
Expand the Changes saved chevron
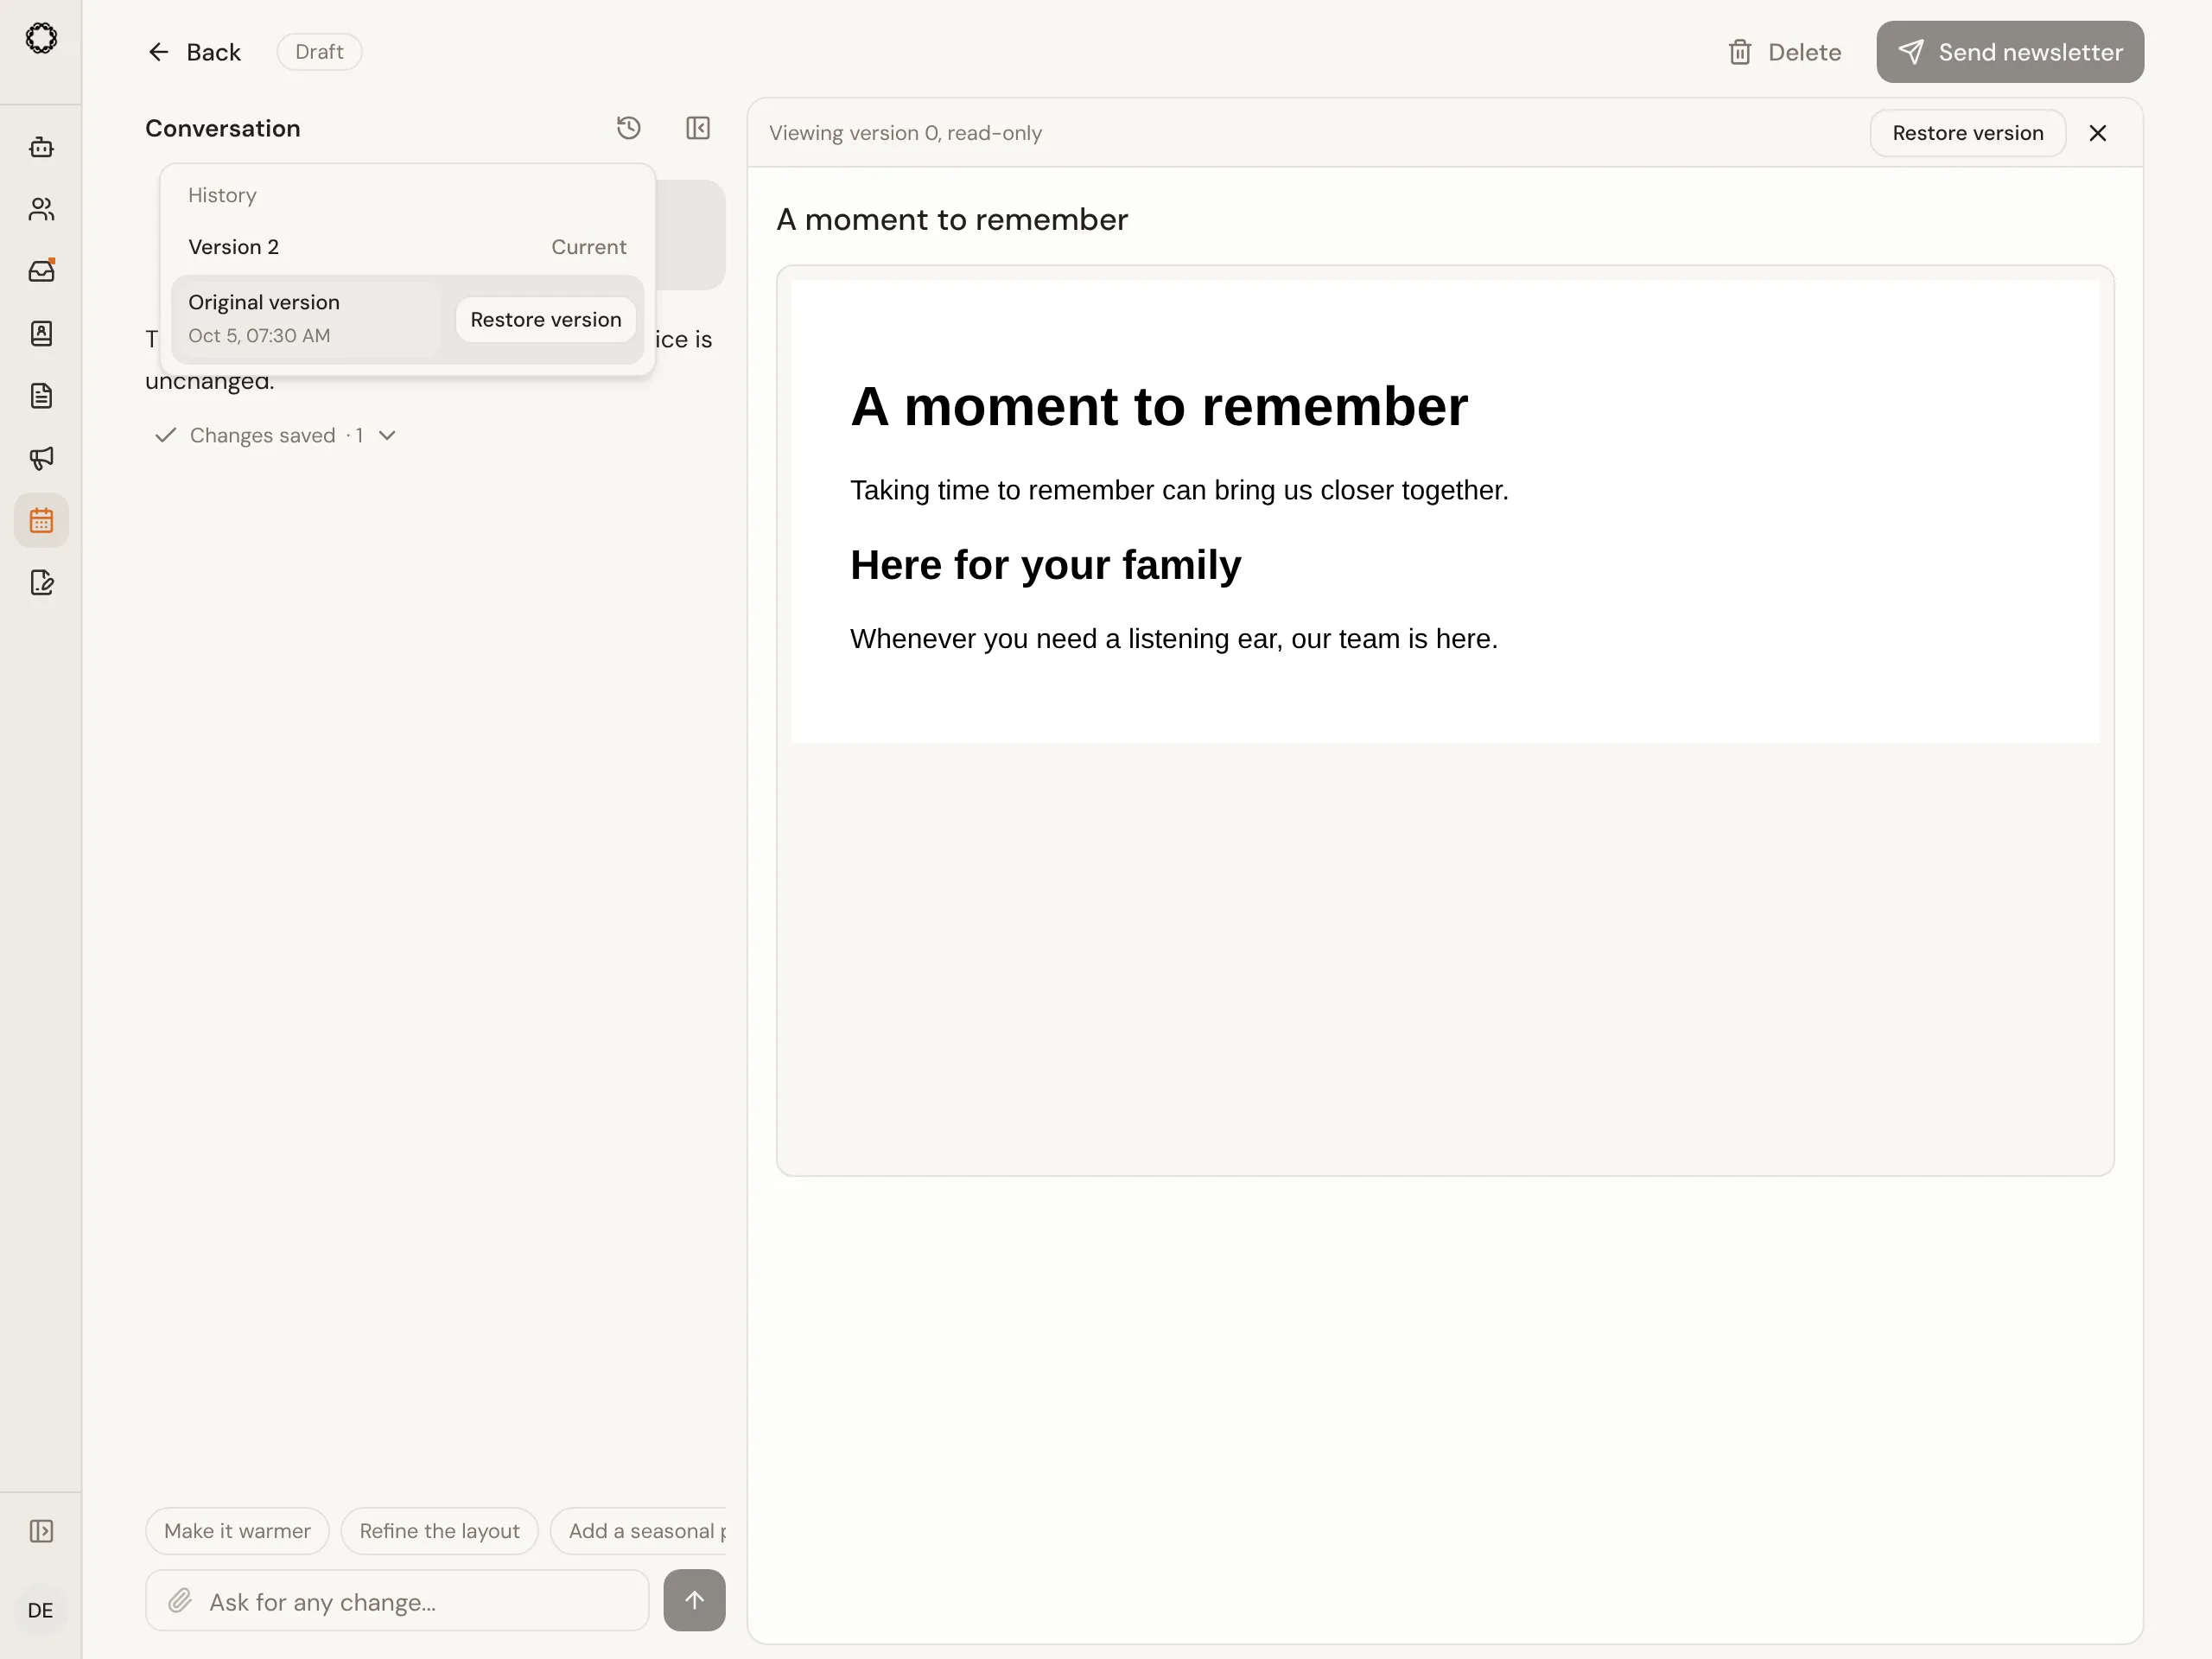388,435
